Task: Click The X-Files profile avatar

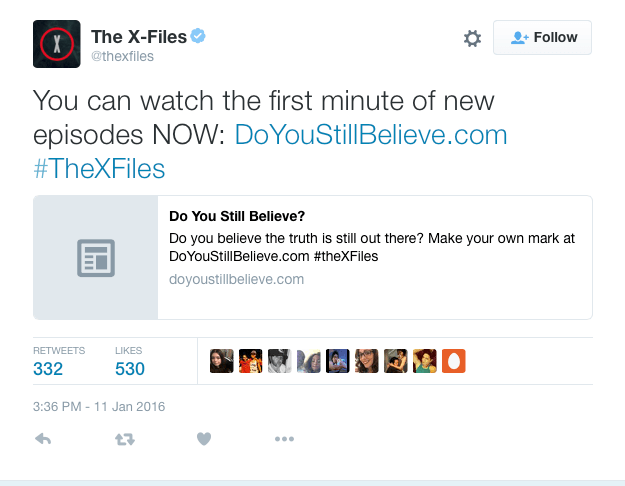Action: click(x=57, y=43)
